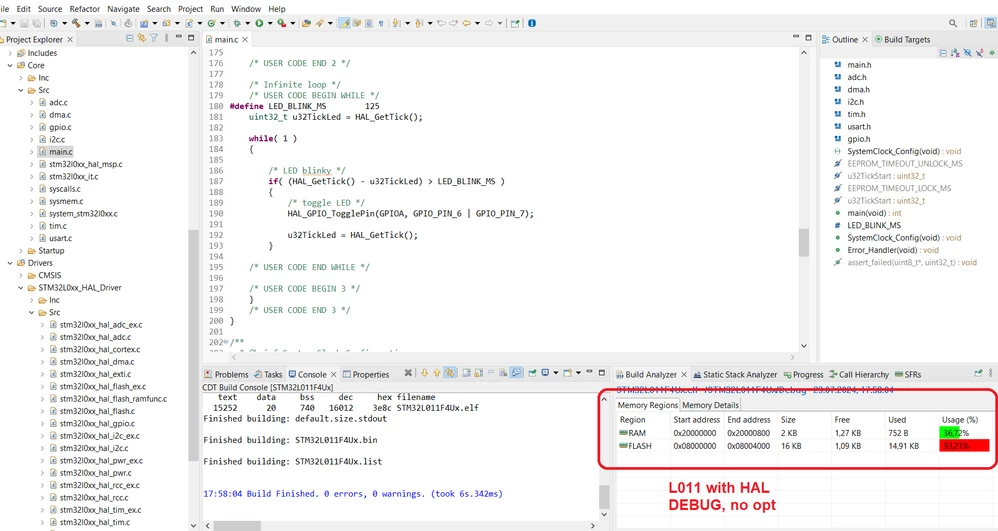The image size is (998, 531).
Task: Click main(void) : int in Outline
Action: pyautogui.click(x=874, y=213)
